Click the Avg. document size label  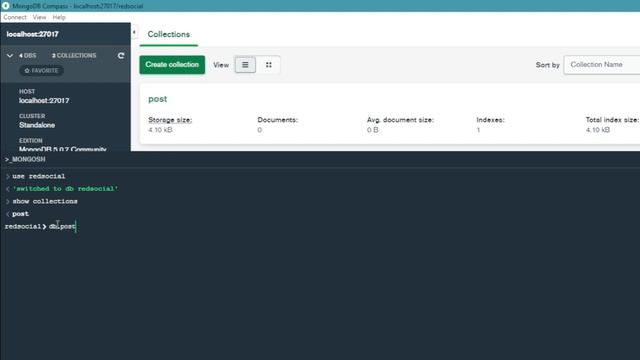point(400,120)
